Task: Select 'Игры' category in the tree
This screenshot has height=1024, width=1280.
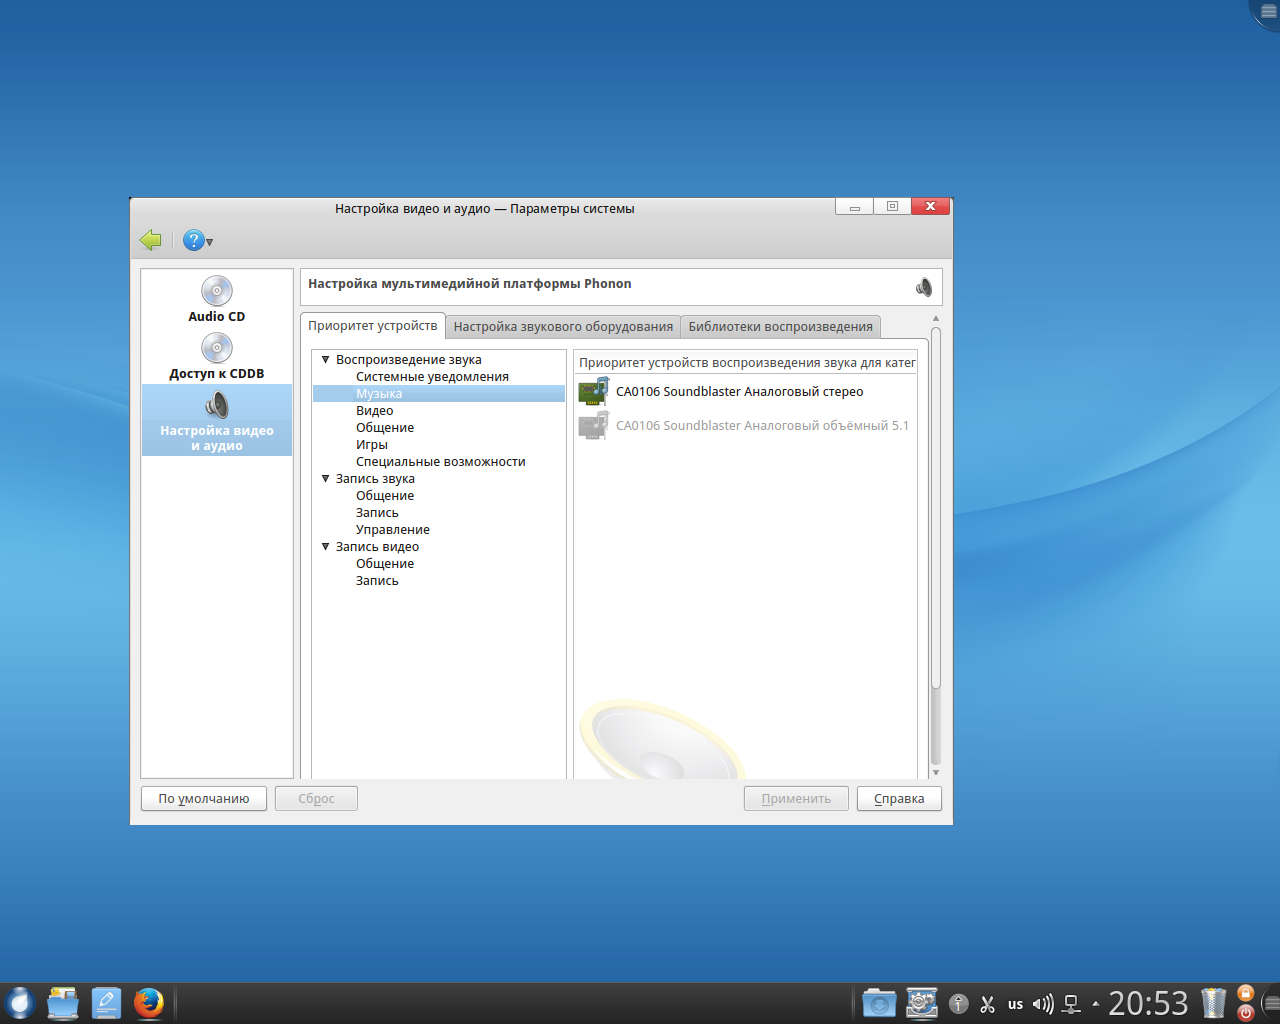Action: (x=371, y=445)
